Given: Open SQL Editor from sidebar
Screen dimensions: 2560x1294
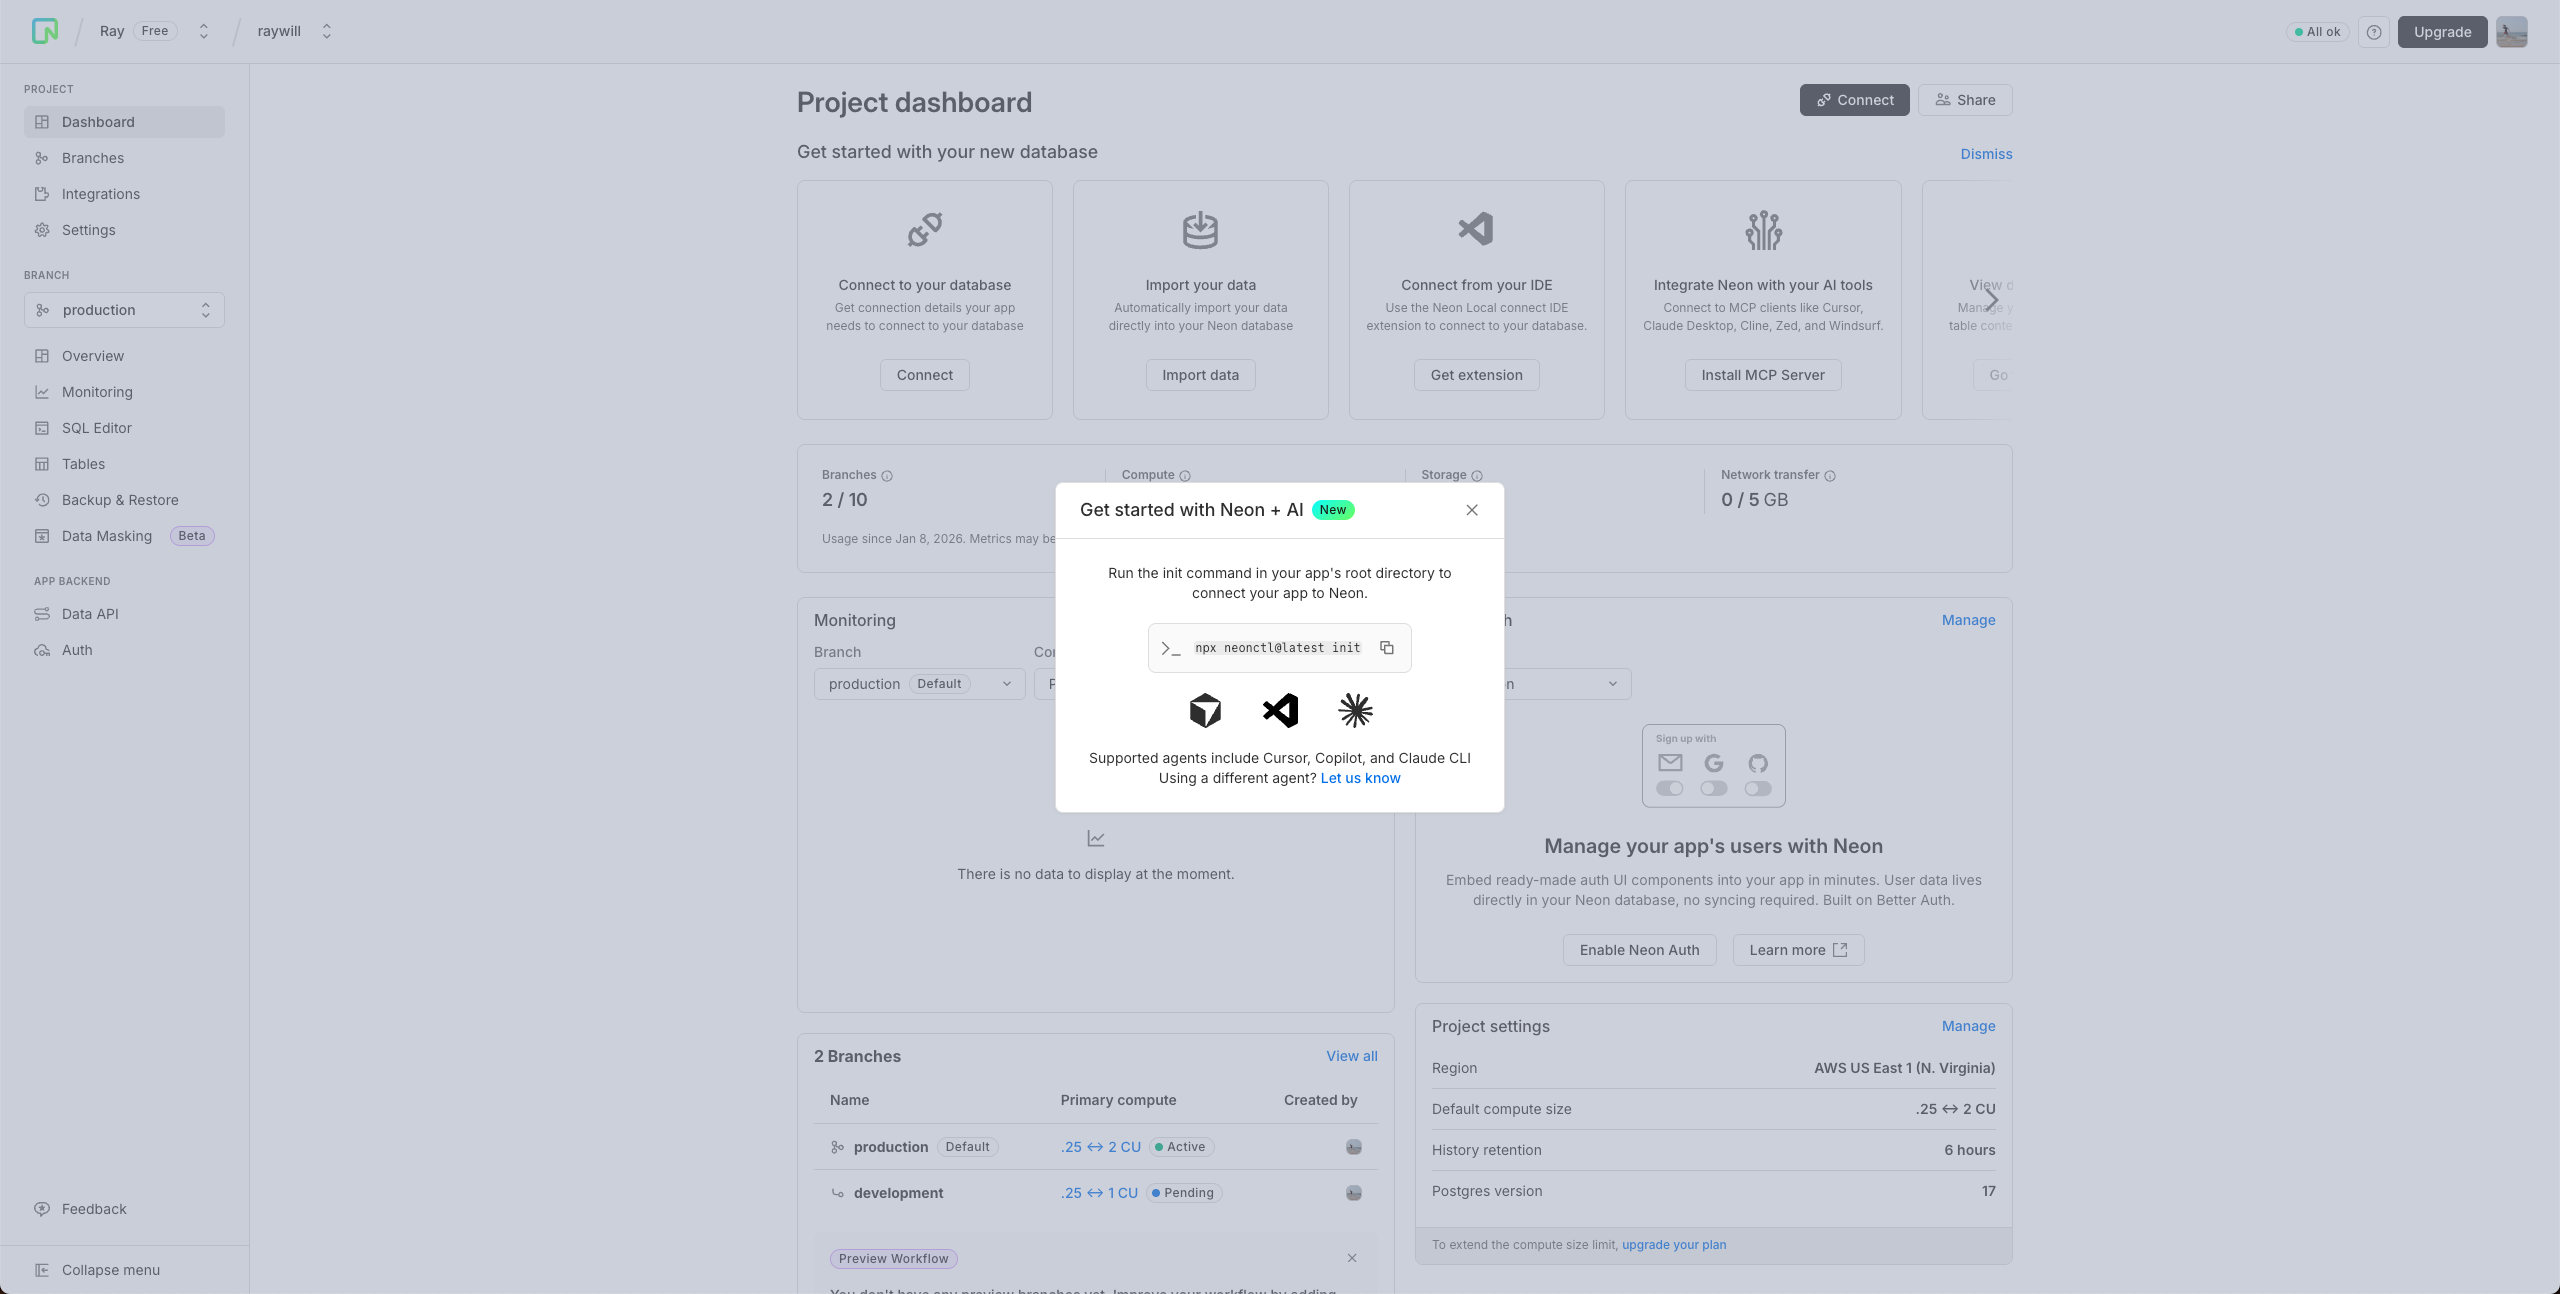Looking at the screenshot, I should pyautogui.click(x=96, y=428).
